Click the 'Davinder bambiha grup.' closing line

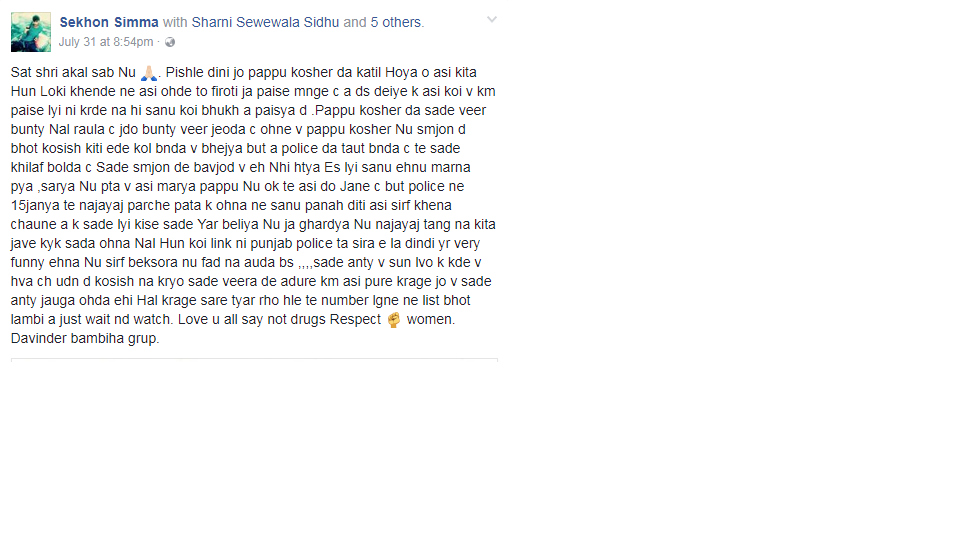pyautogui.click(x=85, y=339)
